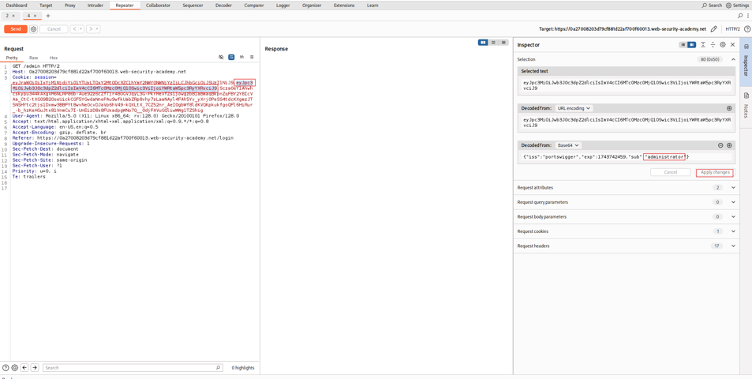Select top-bottom response layout
The image size is (755, 380).
click(x=494, y=42)
